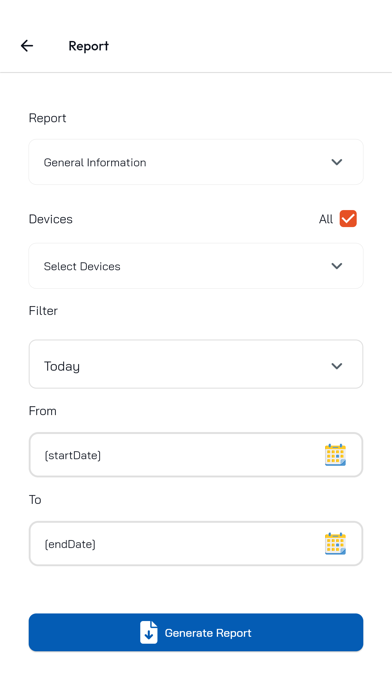Focus the startDate input field
This screenshot has width=392, height=696.
click(196, 455)
